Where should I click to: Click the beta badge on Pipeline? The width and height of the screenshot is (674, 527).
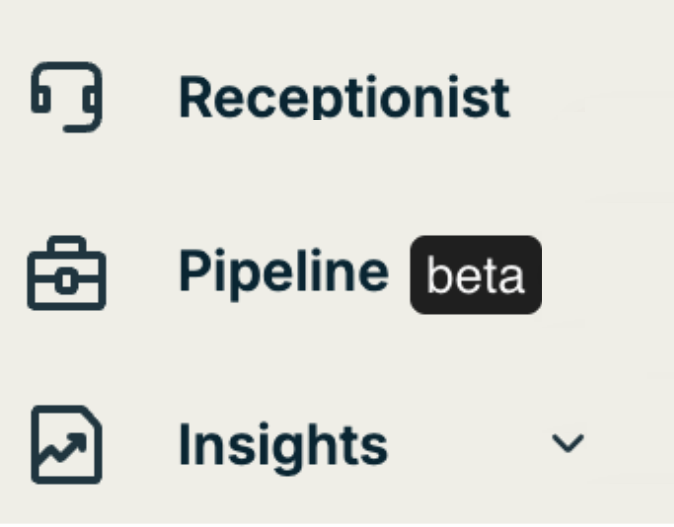point(475,275)
